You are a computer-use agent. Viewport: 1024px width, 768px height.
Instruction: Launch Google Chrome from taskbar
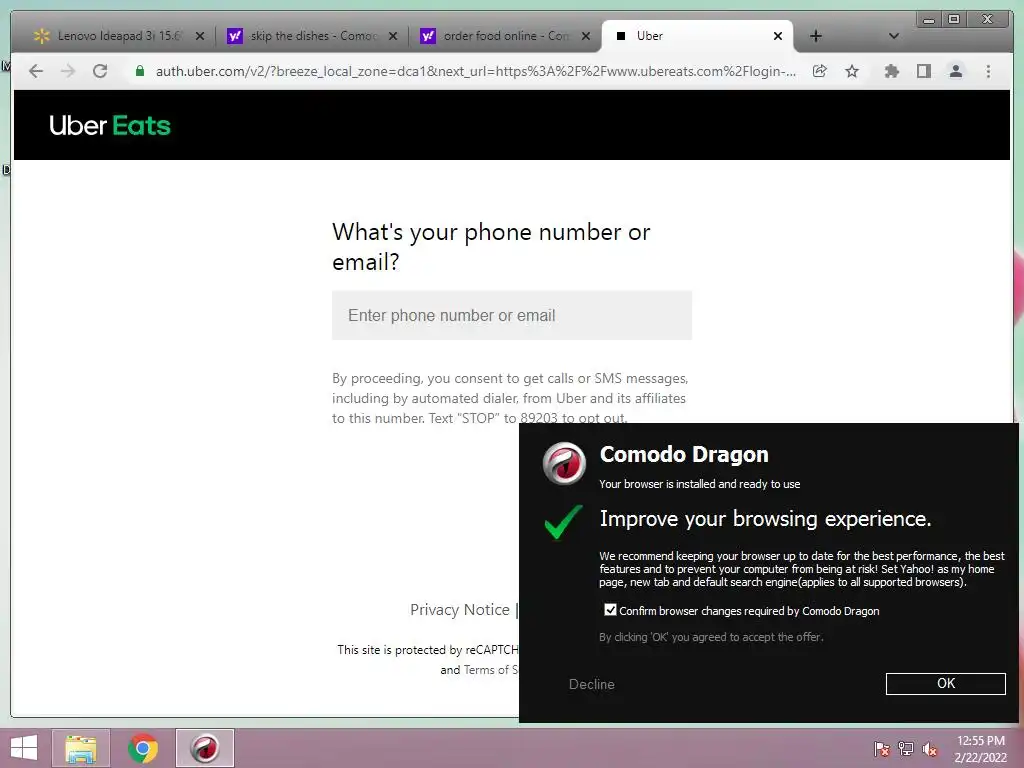coord(143,748)
